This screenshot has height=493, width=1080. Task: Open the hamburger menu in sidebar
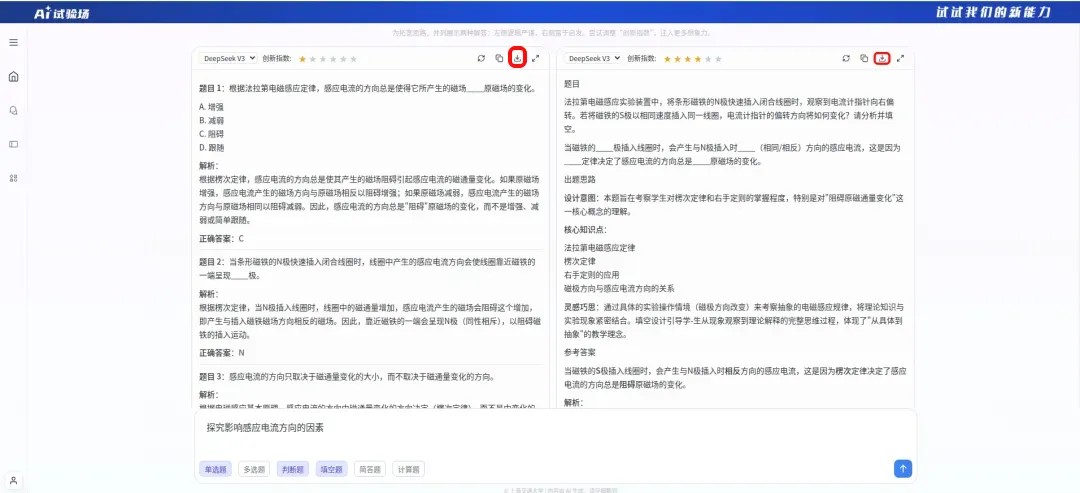[x=13, y=43]
